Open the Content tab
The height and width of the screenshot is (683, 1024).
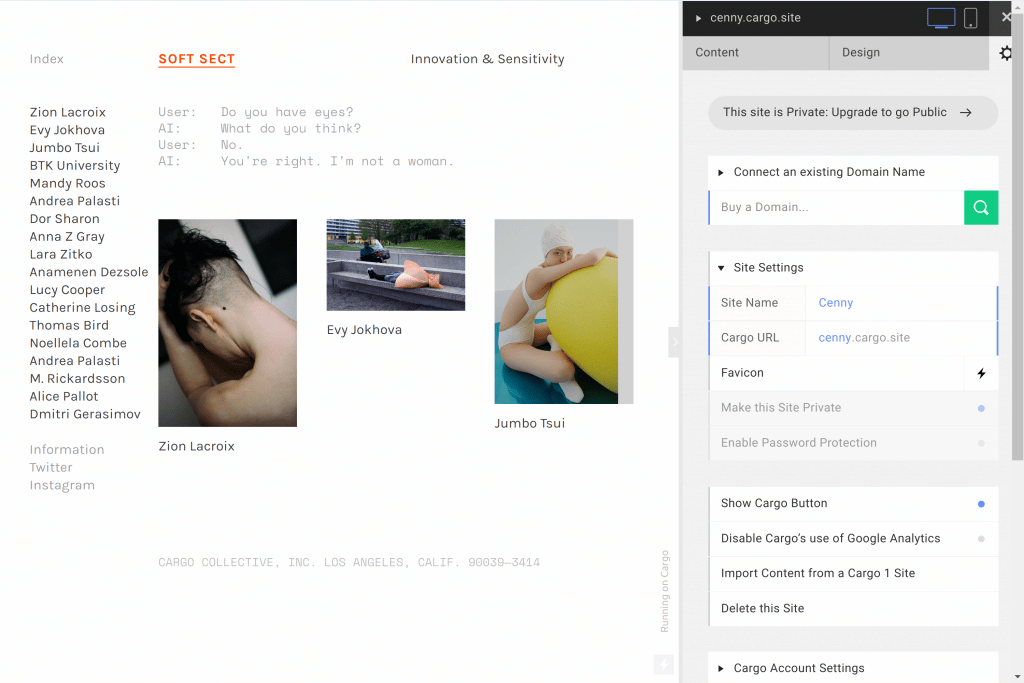click(x=755, y=53)
